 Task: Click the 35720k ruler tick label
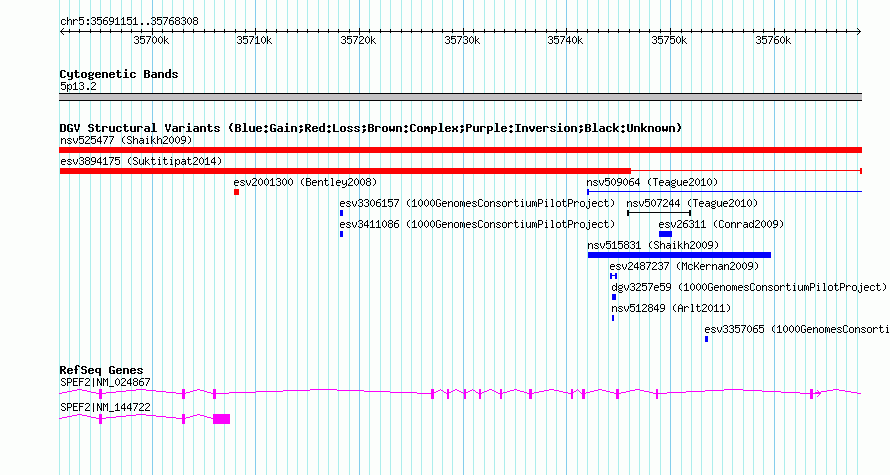pos(358,40)
